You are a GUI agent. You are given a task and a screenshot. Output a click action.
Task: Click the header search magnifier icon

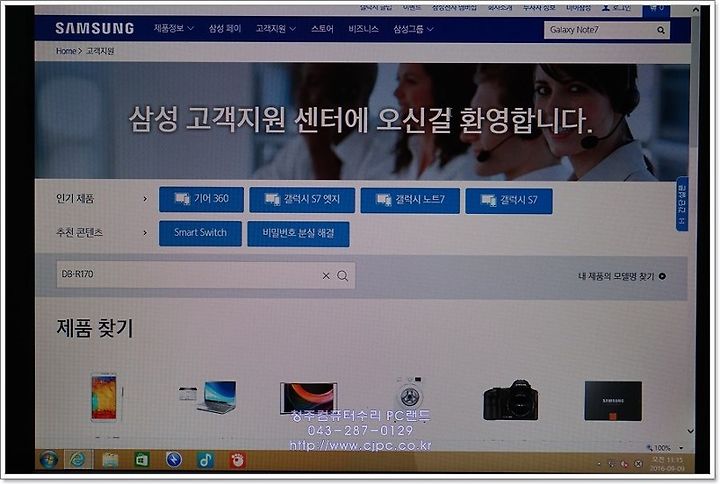click(x=661, y=30)
